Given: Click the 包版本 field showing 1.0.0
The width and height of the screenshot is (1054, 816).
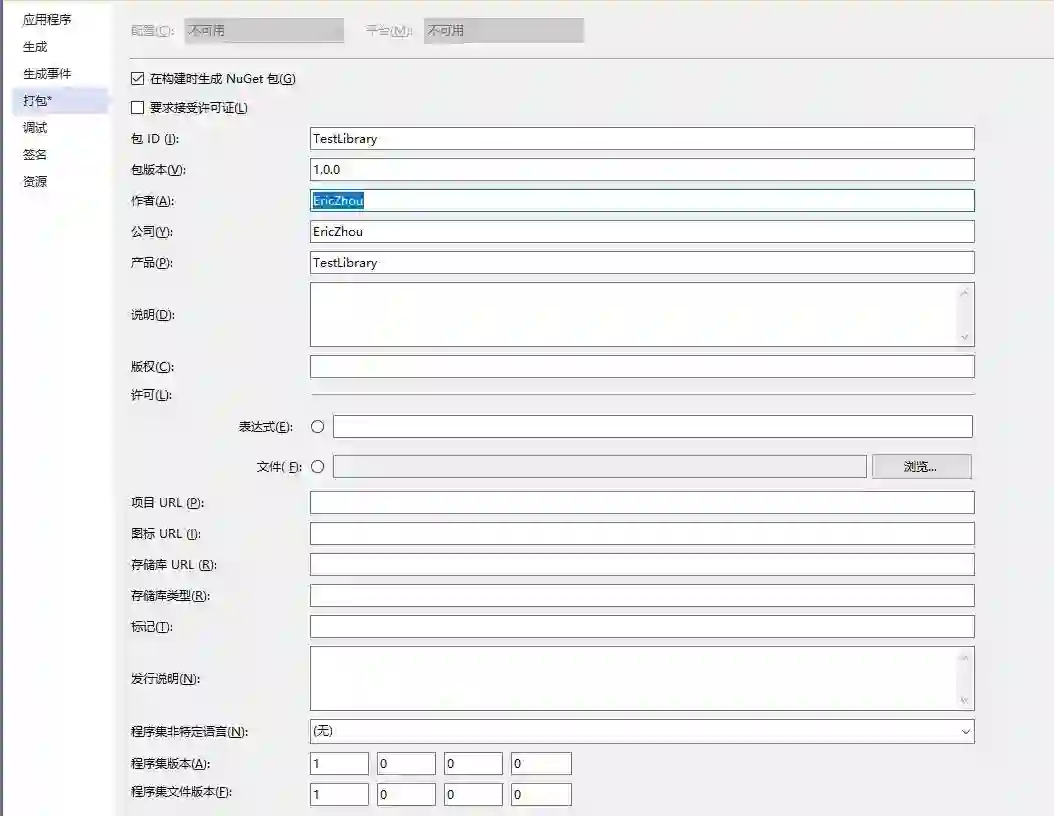Looking at the screenshot, I should [x=642, y=169].
